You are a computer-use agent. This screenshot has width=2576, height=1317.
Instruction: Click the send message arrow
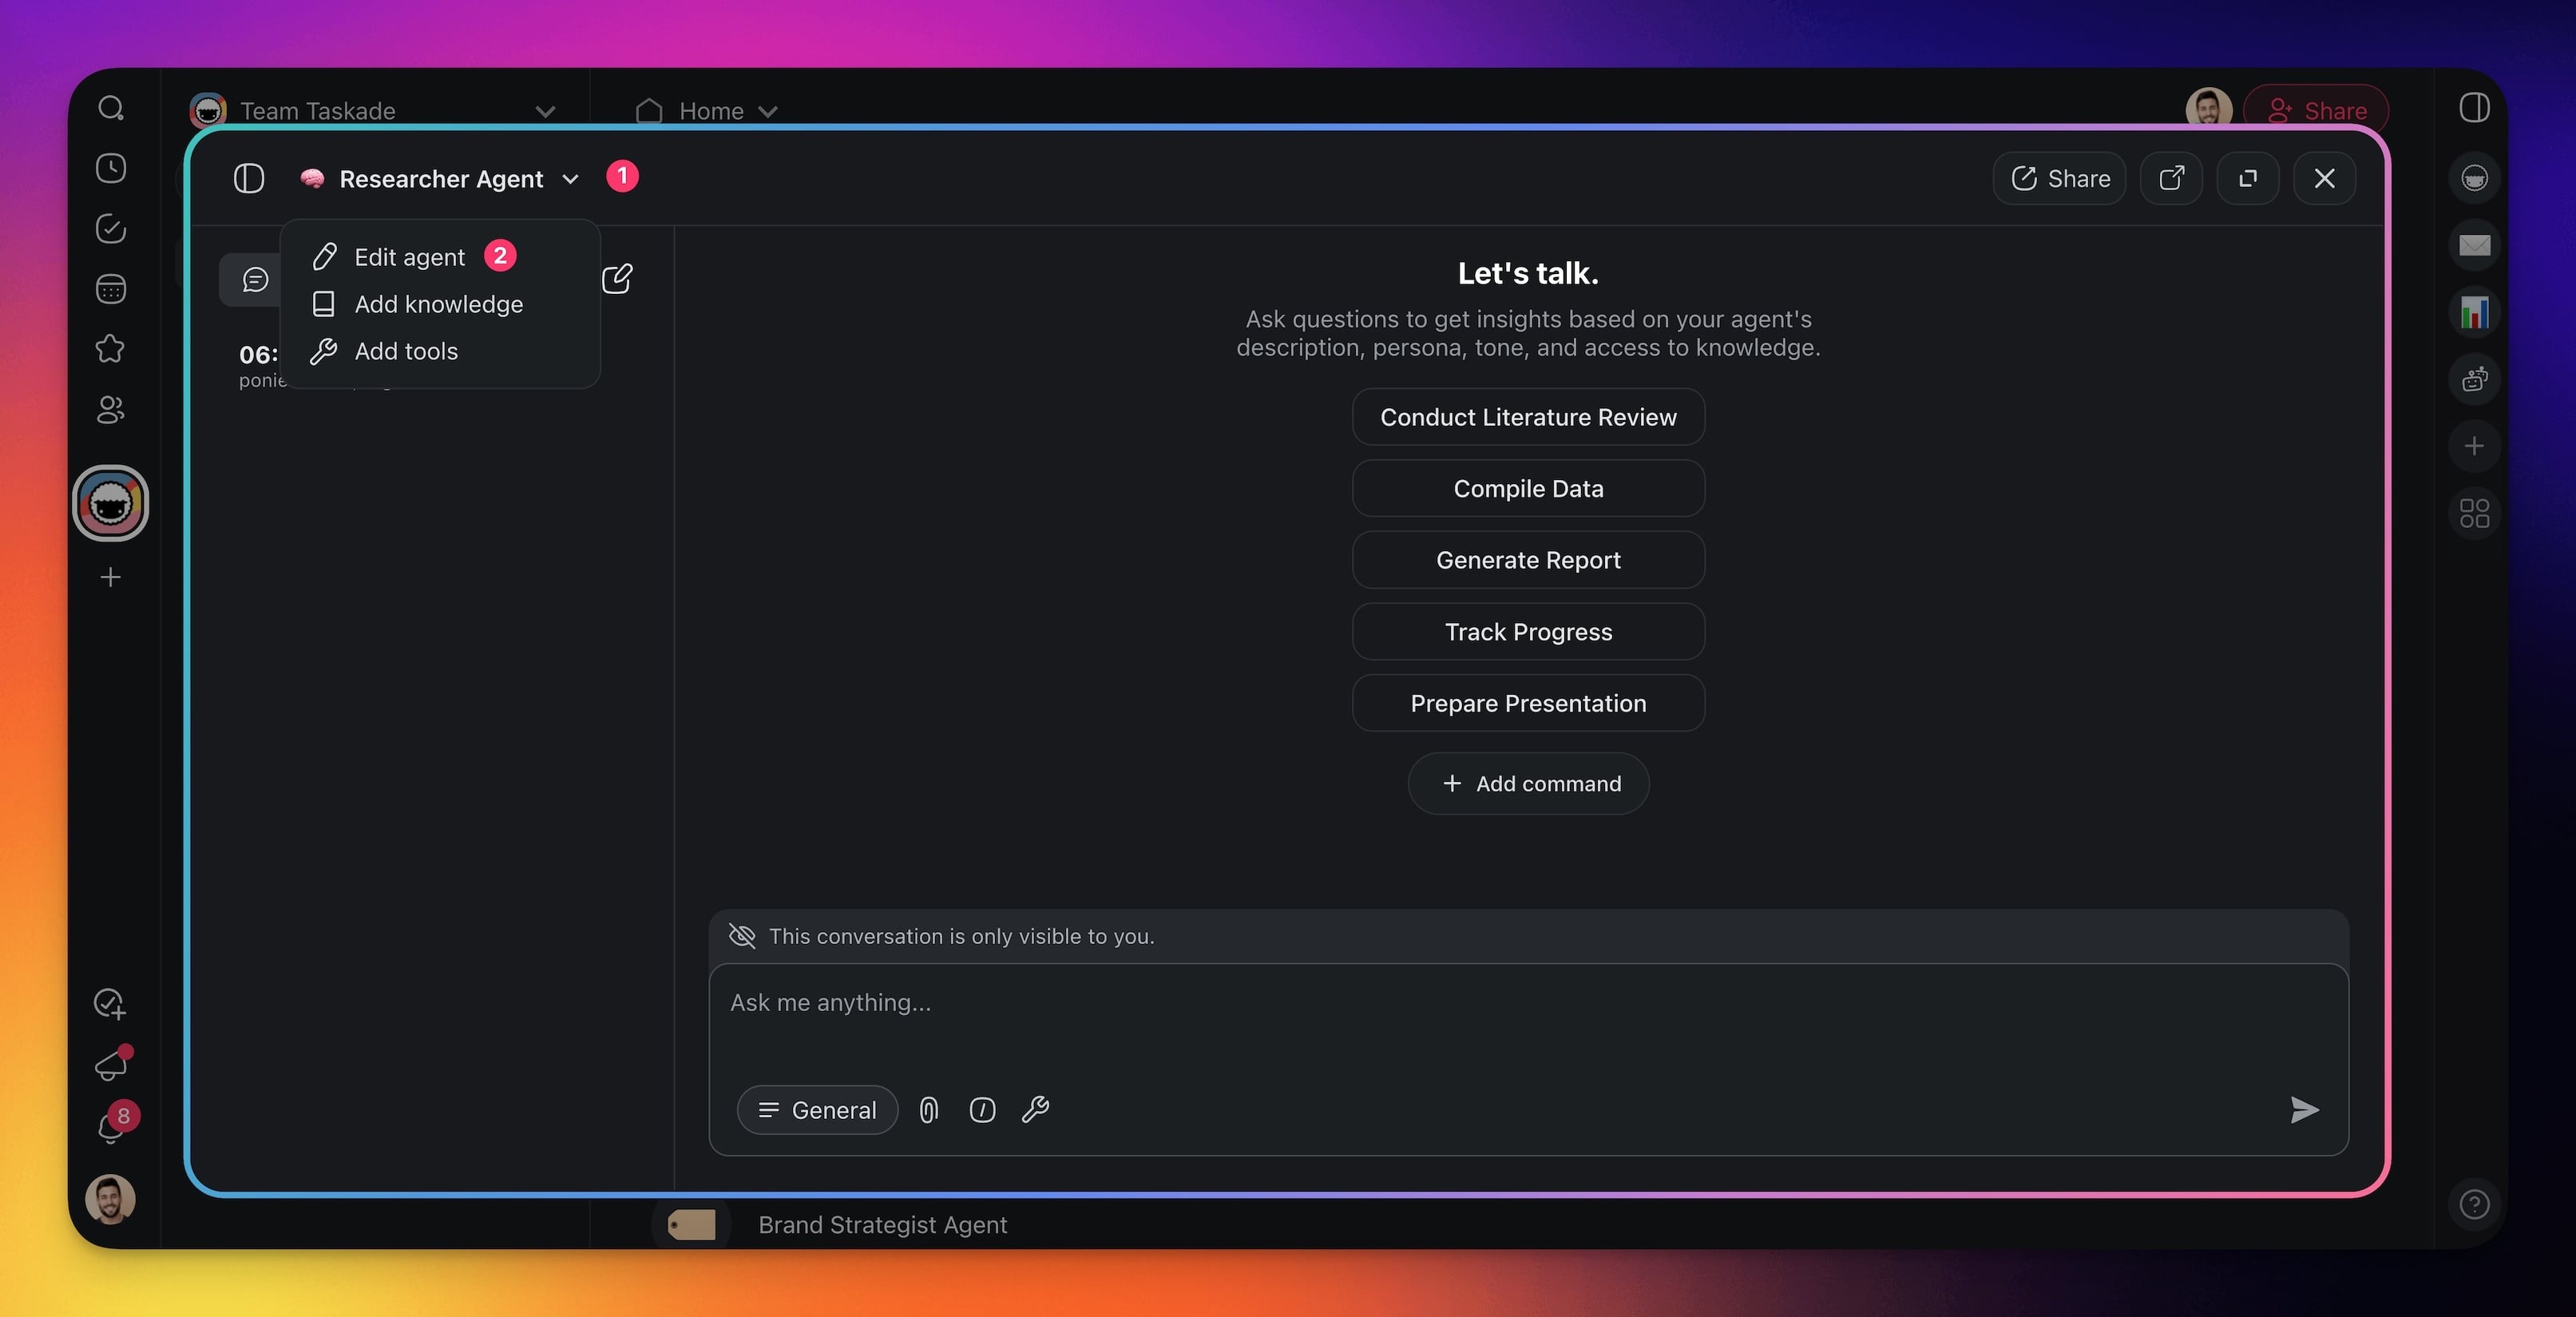pos(2304,1110)
